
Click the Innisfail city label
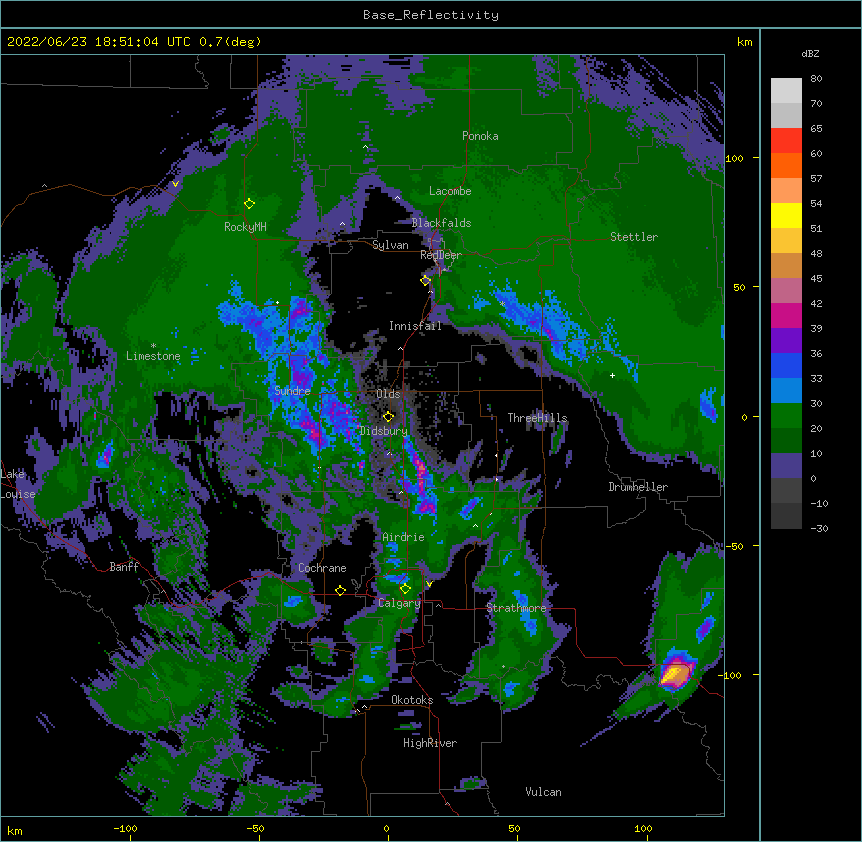click(x=415, y=326)
